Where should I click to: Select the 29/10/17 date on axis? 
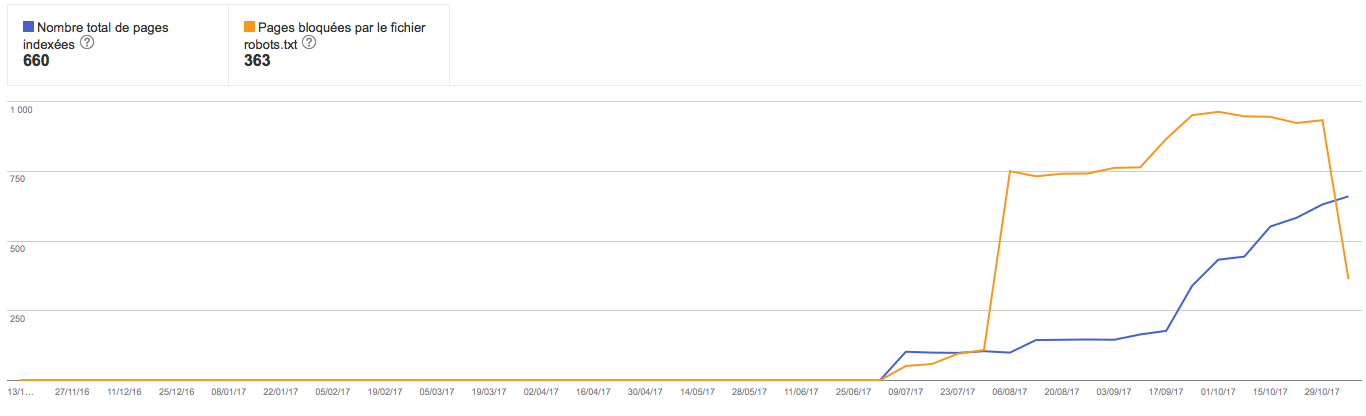[x=1321, y=392]
